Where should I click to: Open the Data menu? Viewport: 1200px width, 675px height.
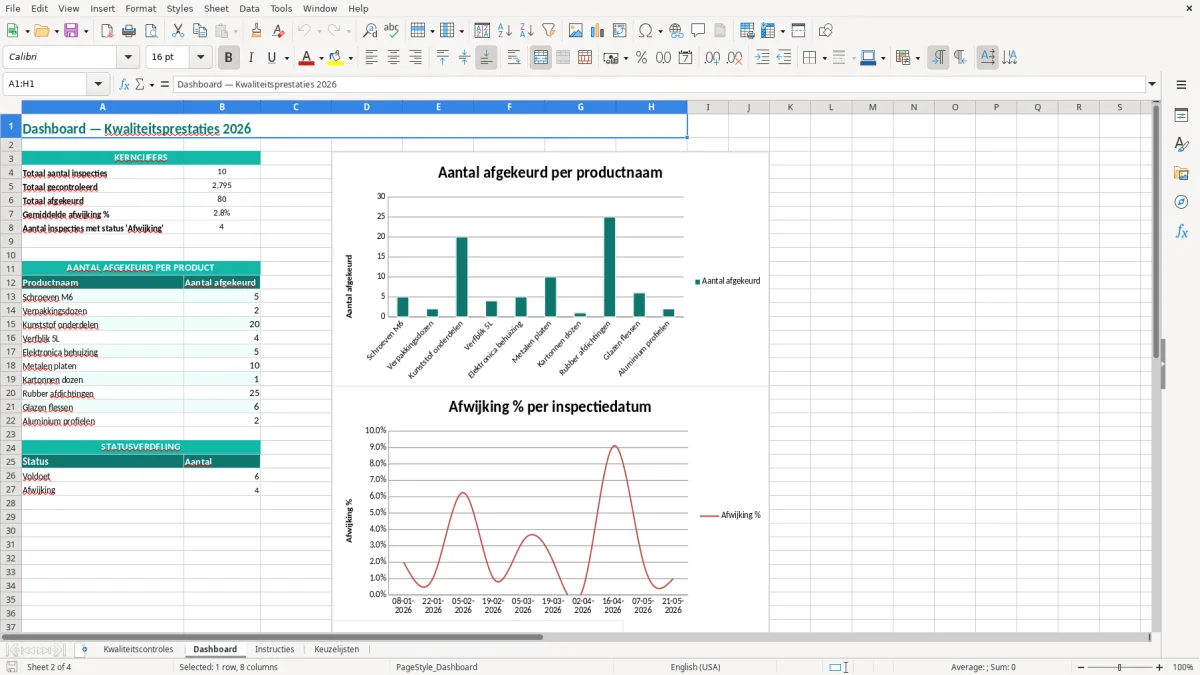pyautogui.click(x=250, y=8)
